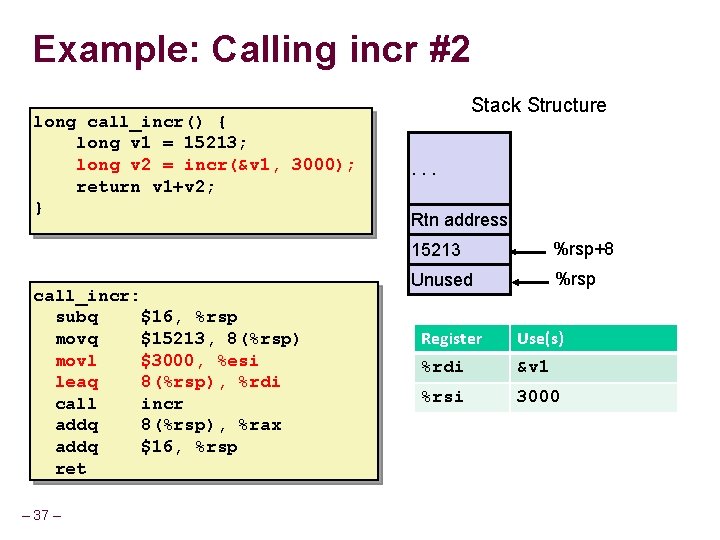Click the "return v1+v2;" line
This screenshot has height=540, width=720.
click(x=145, y=186)
